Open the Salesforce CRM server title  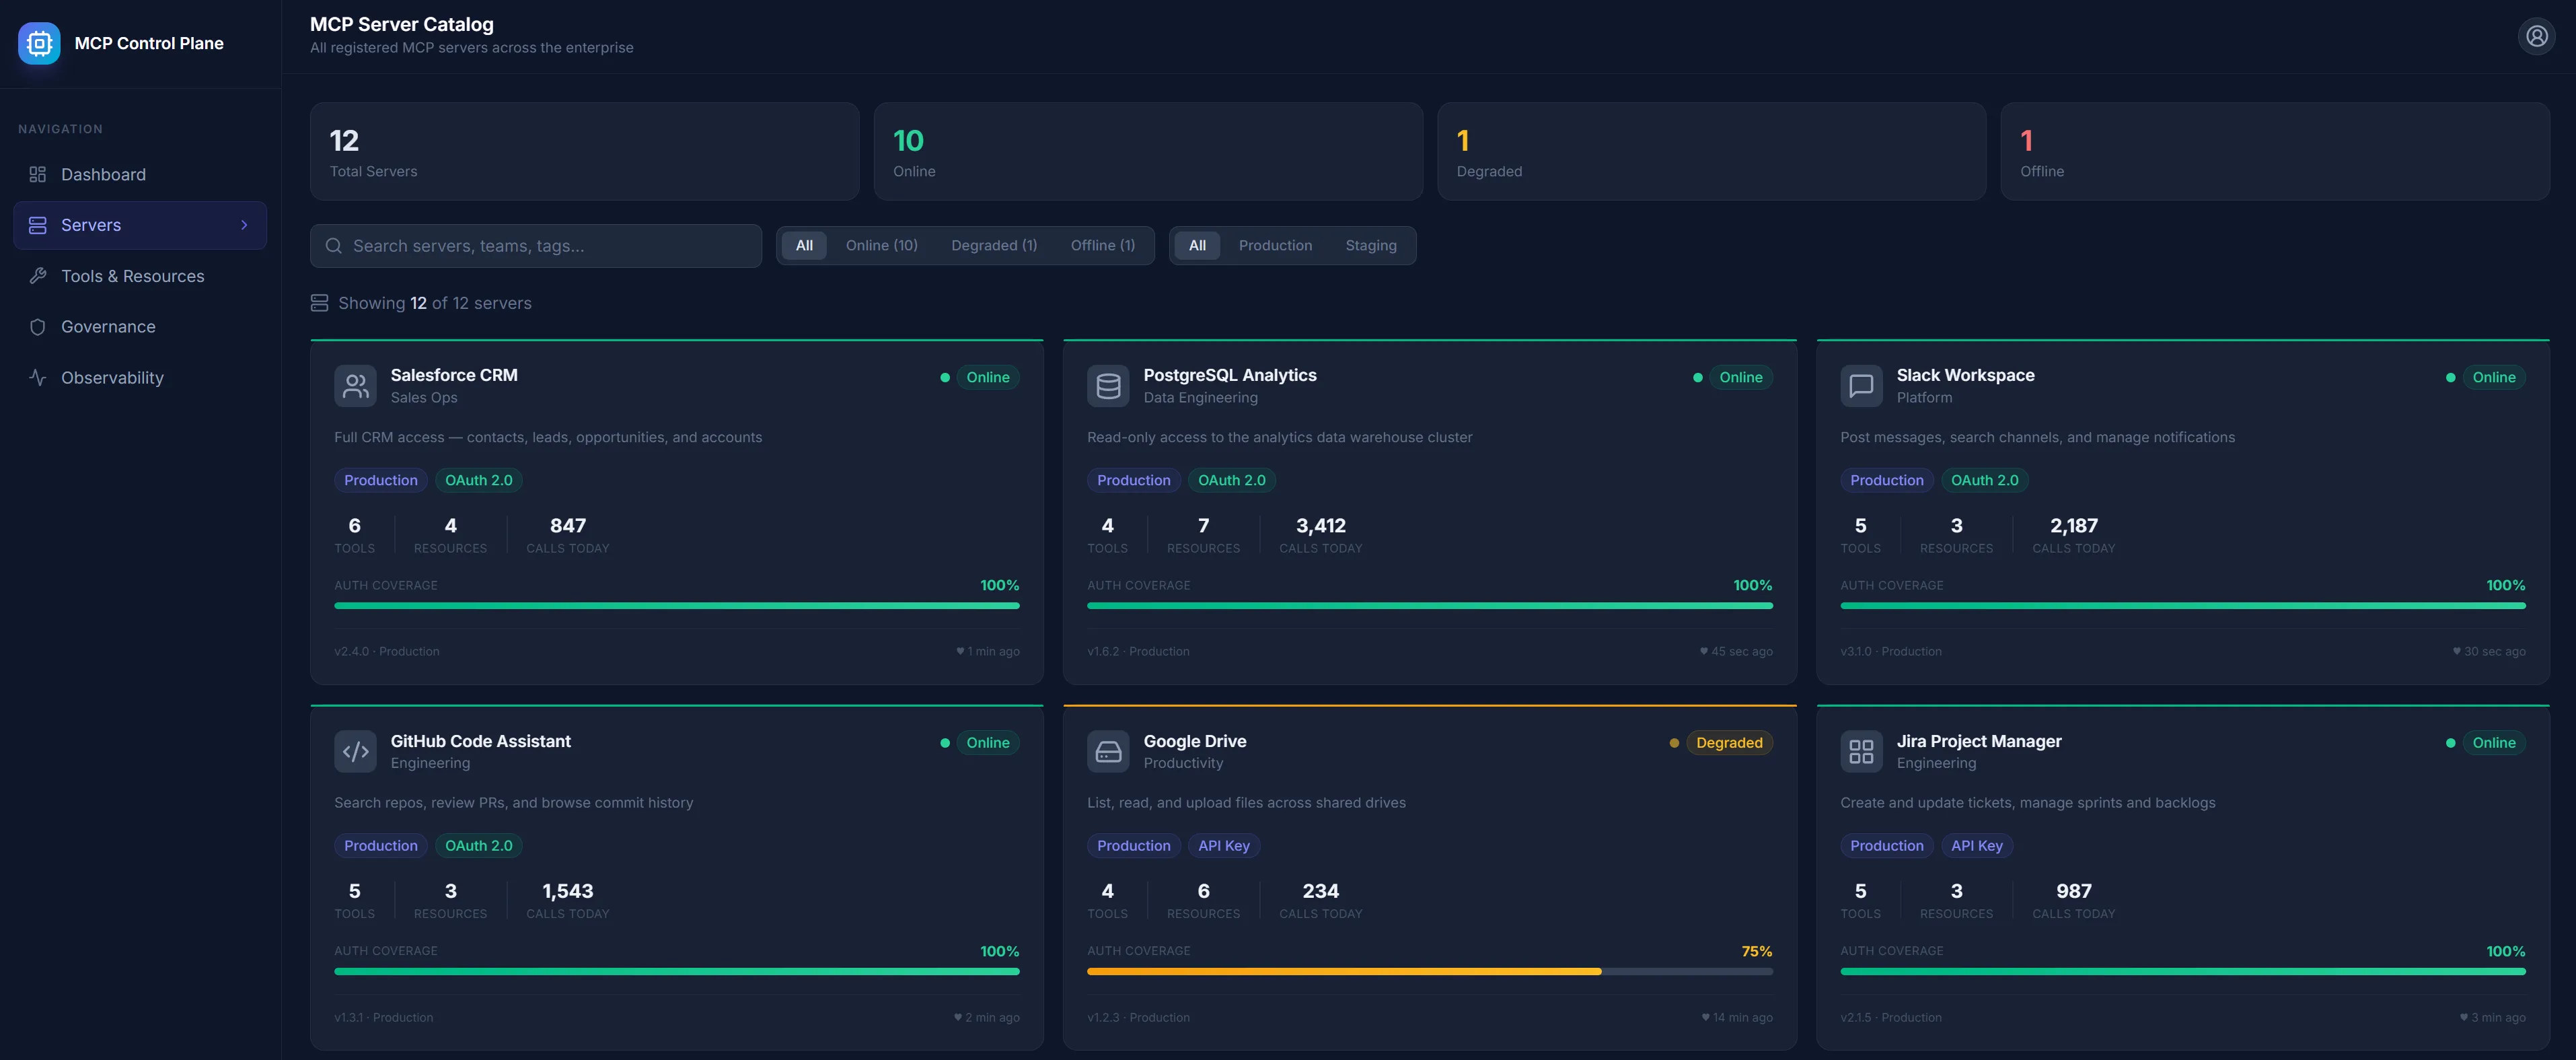454,375
